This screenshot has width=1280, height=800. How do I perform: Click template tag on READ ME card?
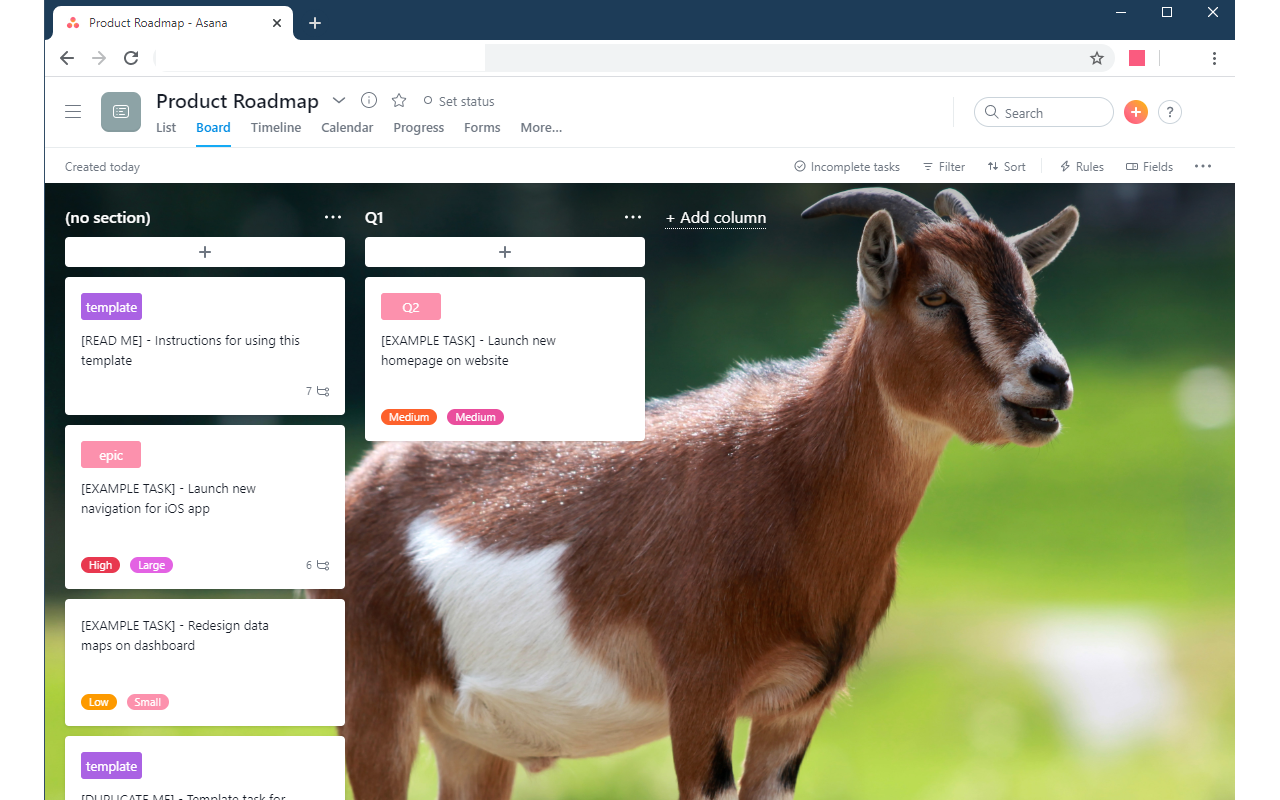111,307
